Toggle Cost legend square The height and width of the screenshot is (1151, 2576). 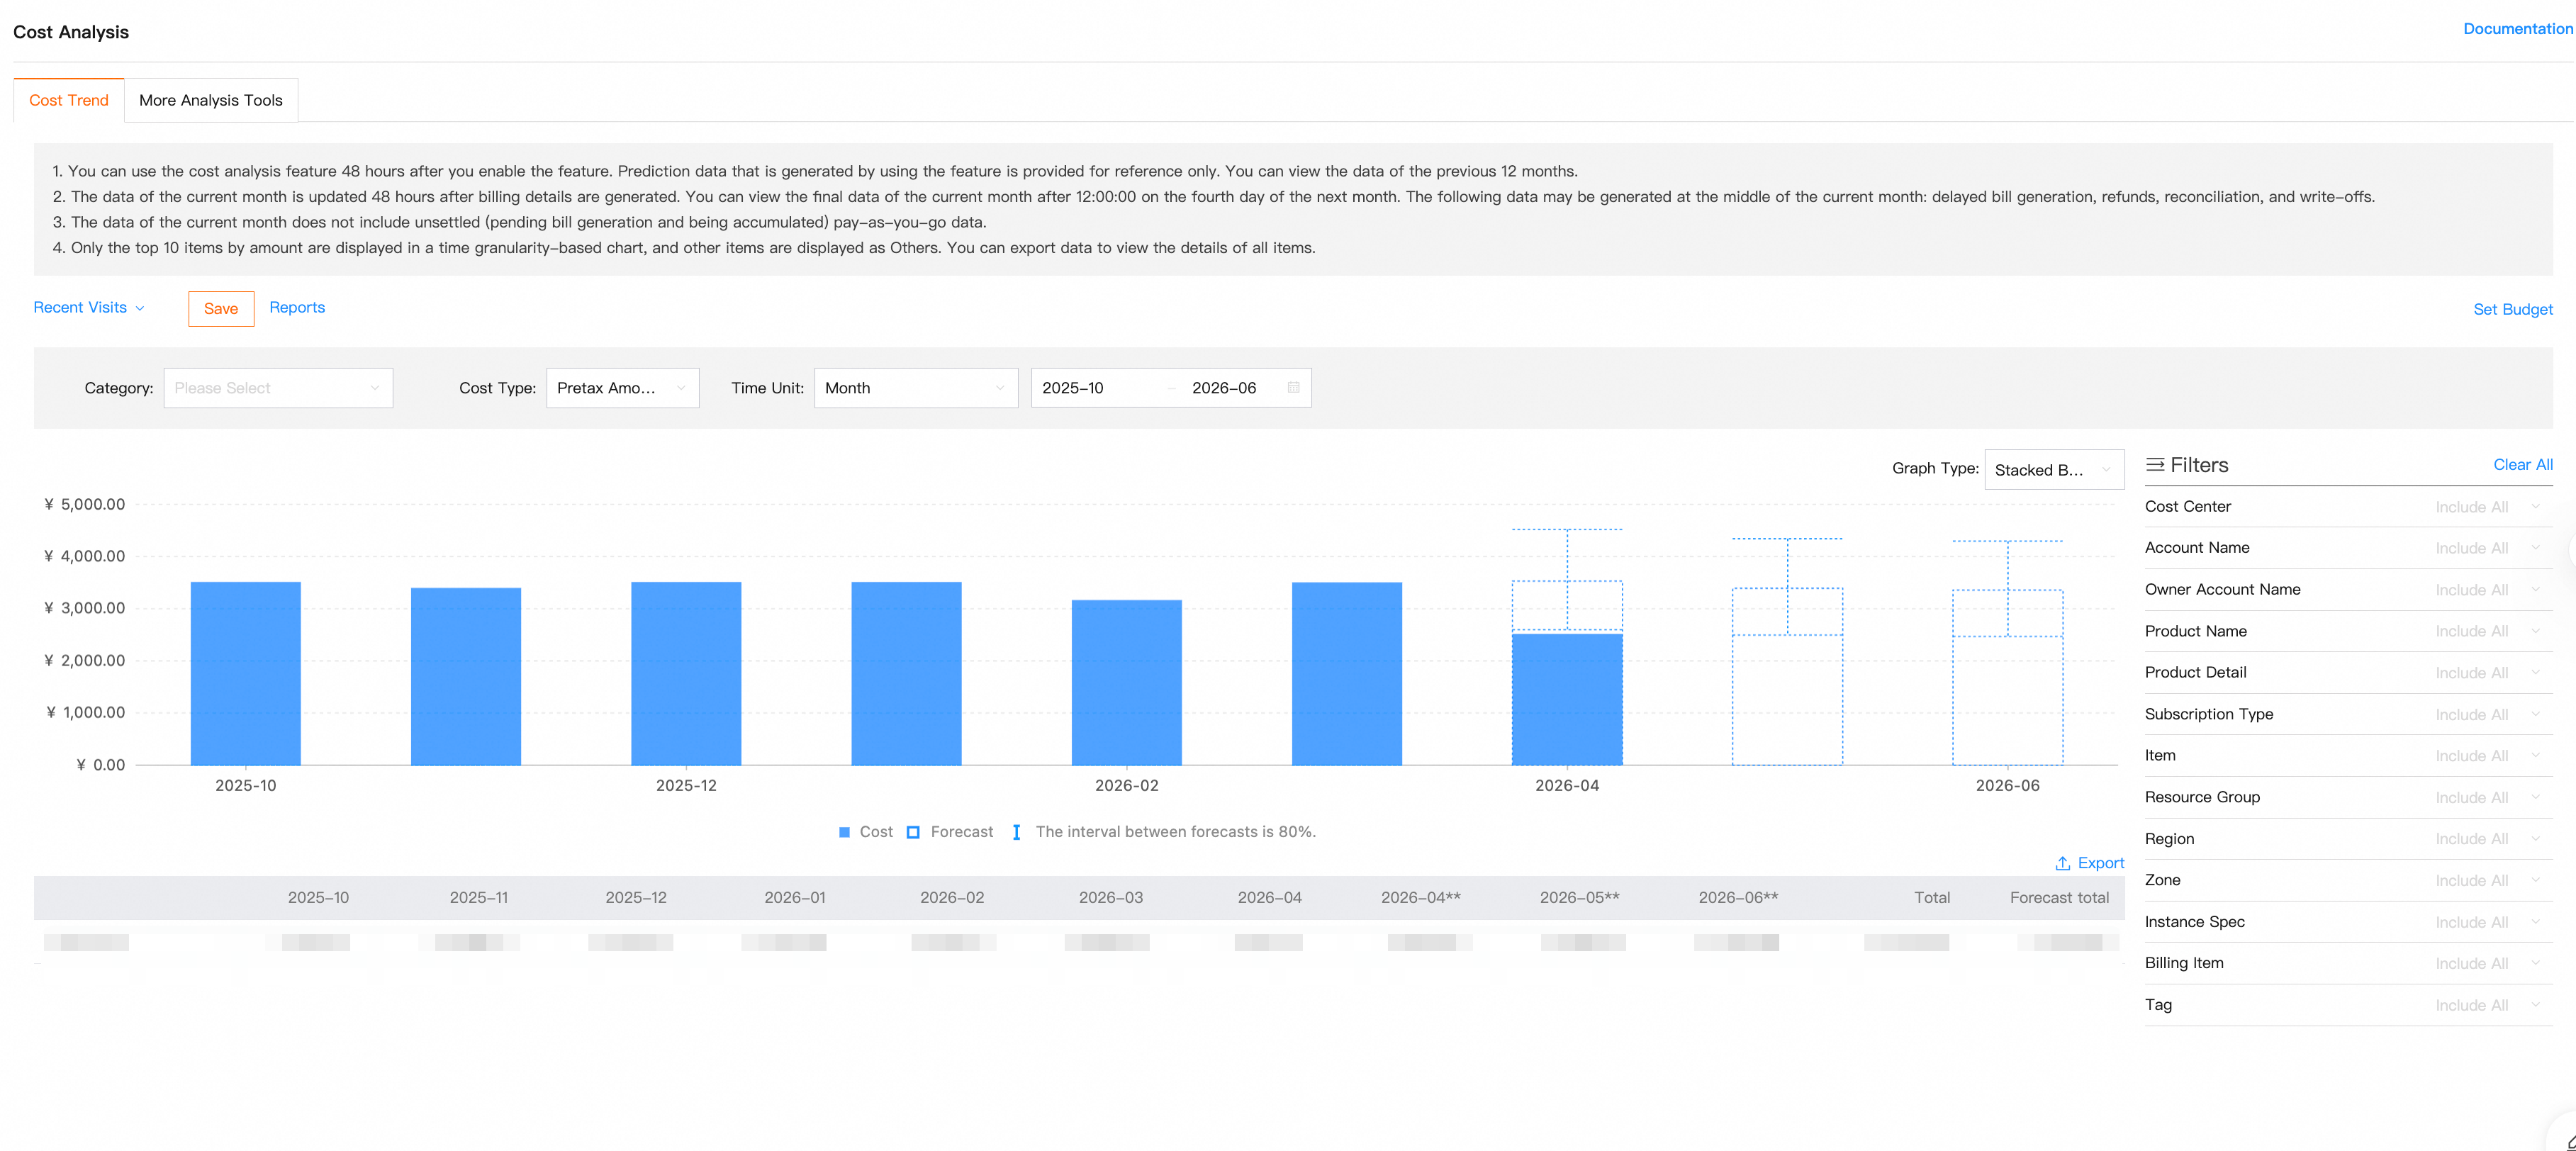(x=844, y=832)
